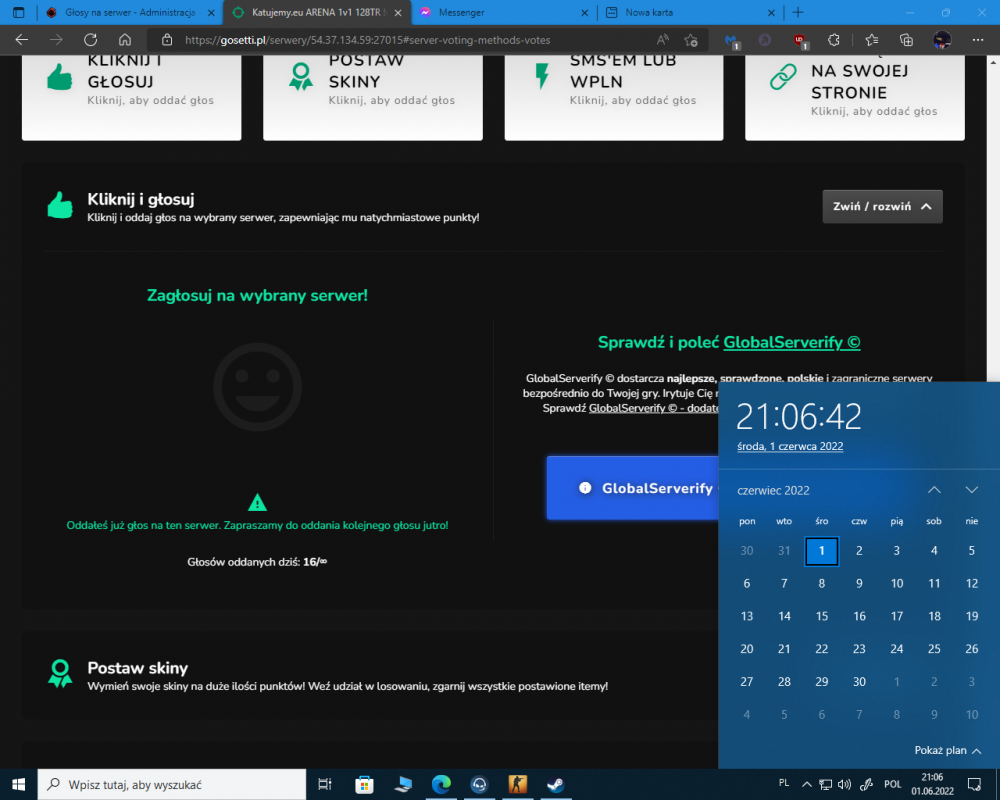Image resolution: width=1000 pixels, height=800 pixels.
Task: View site security lock info
Action: tap(167, 40)
